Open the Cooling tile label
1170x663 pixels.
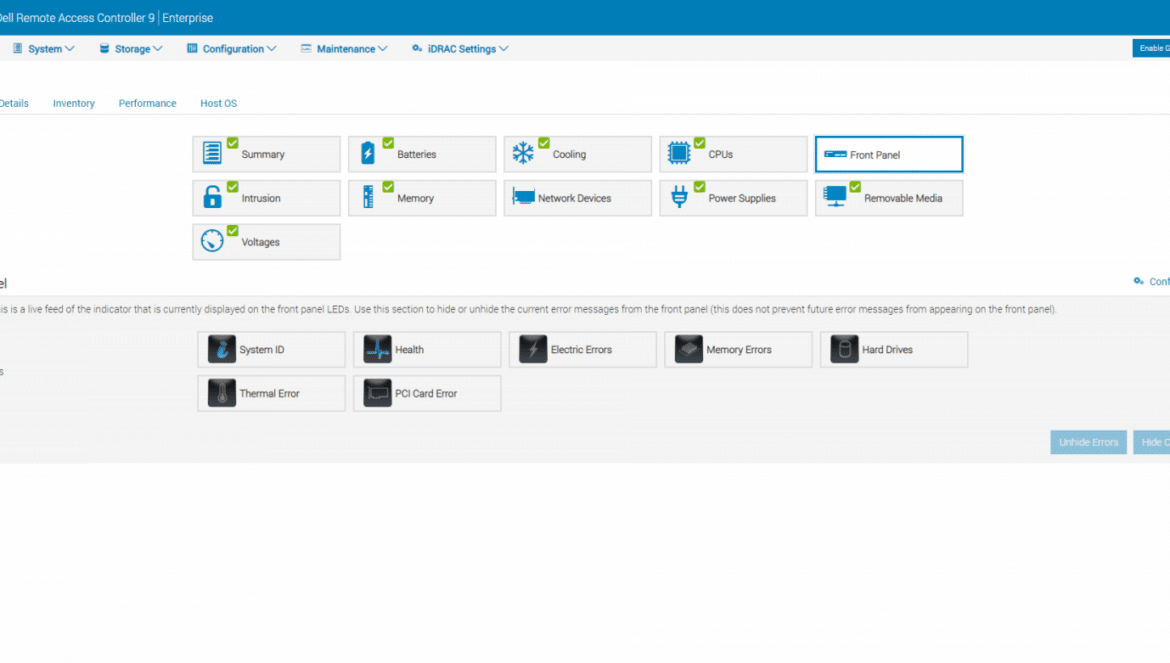(569, 154)
